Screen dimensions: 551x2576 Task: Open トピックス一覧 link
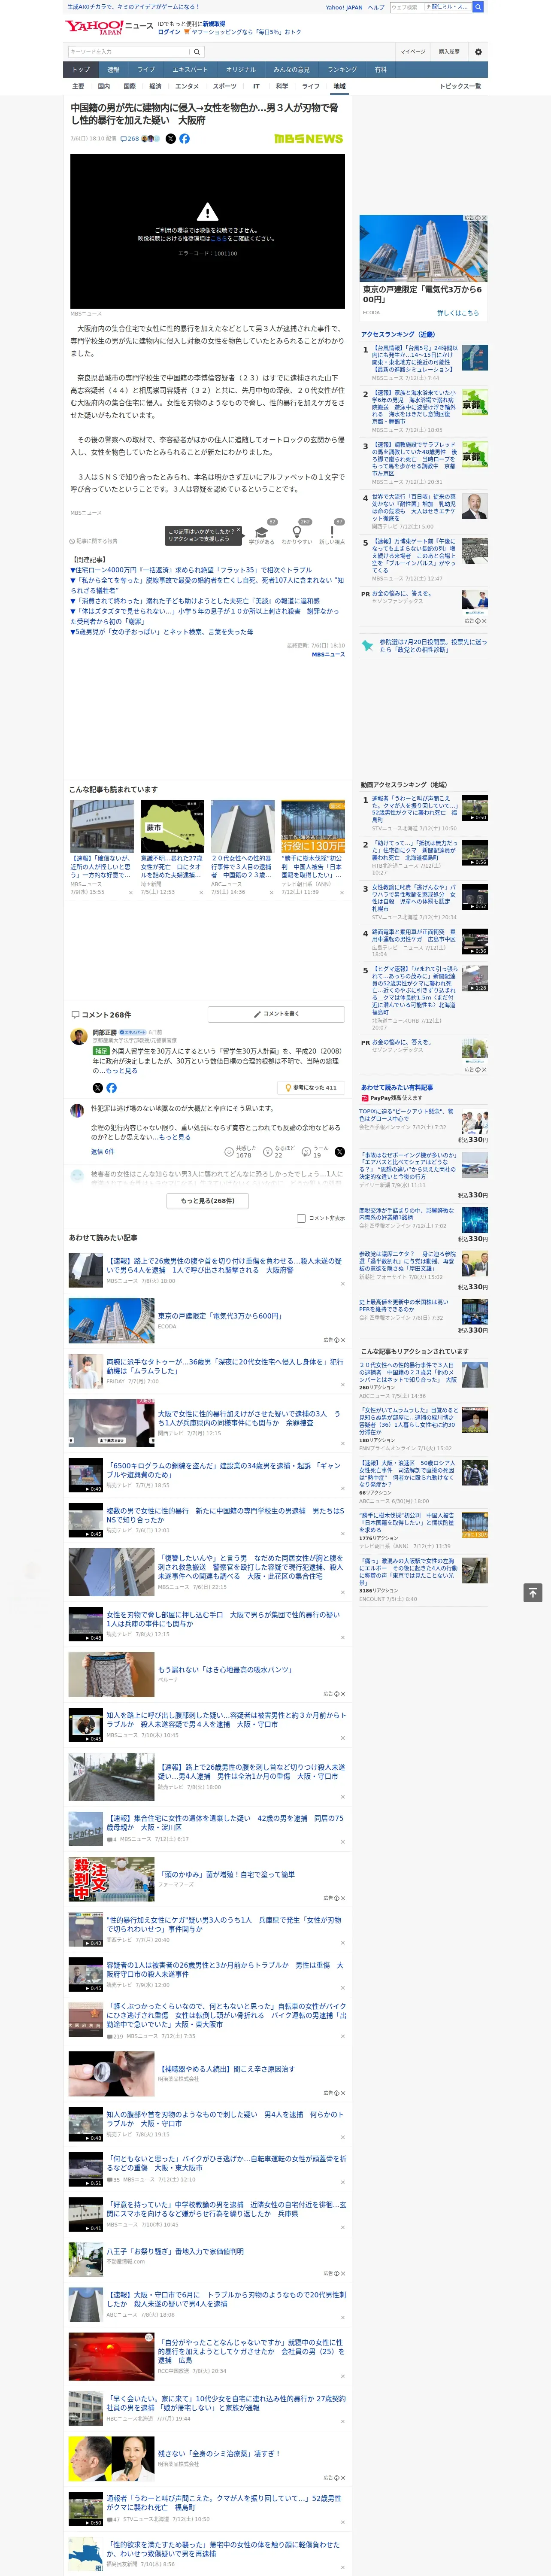[460, 86]
